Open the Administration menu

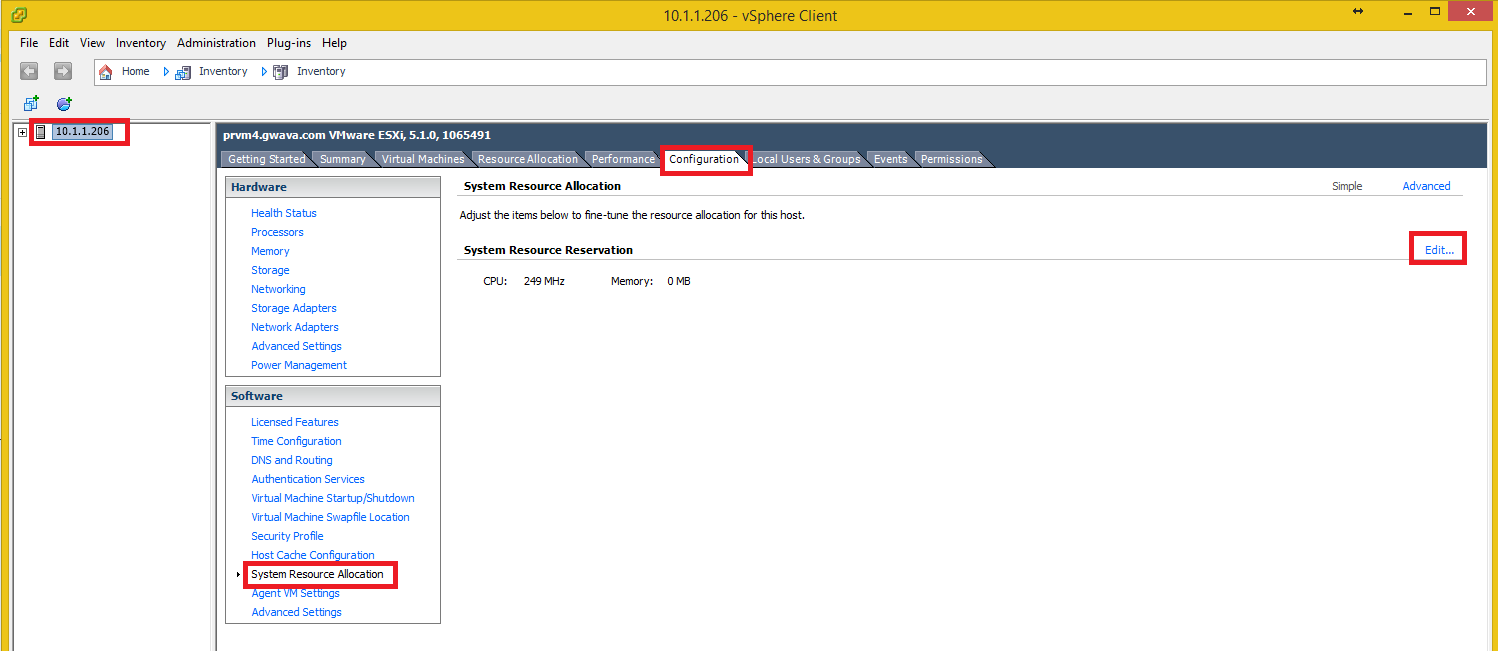tap(216, 43)
